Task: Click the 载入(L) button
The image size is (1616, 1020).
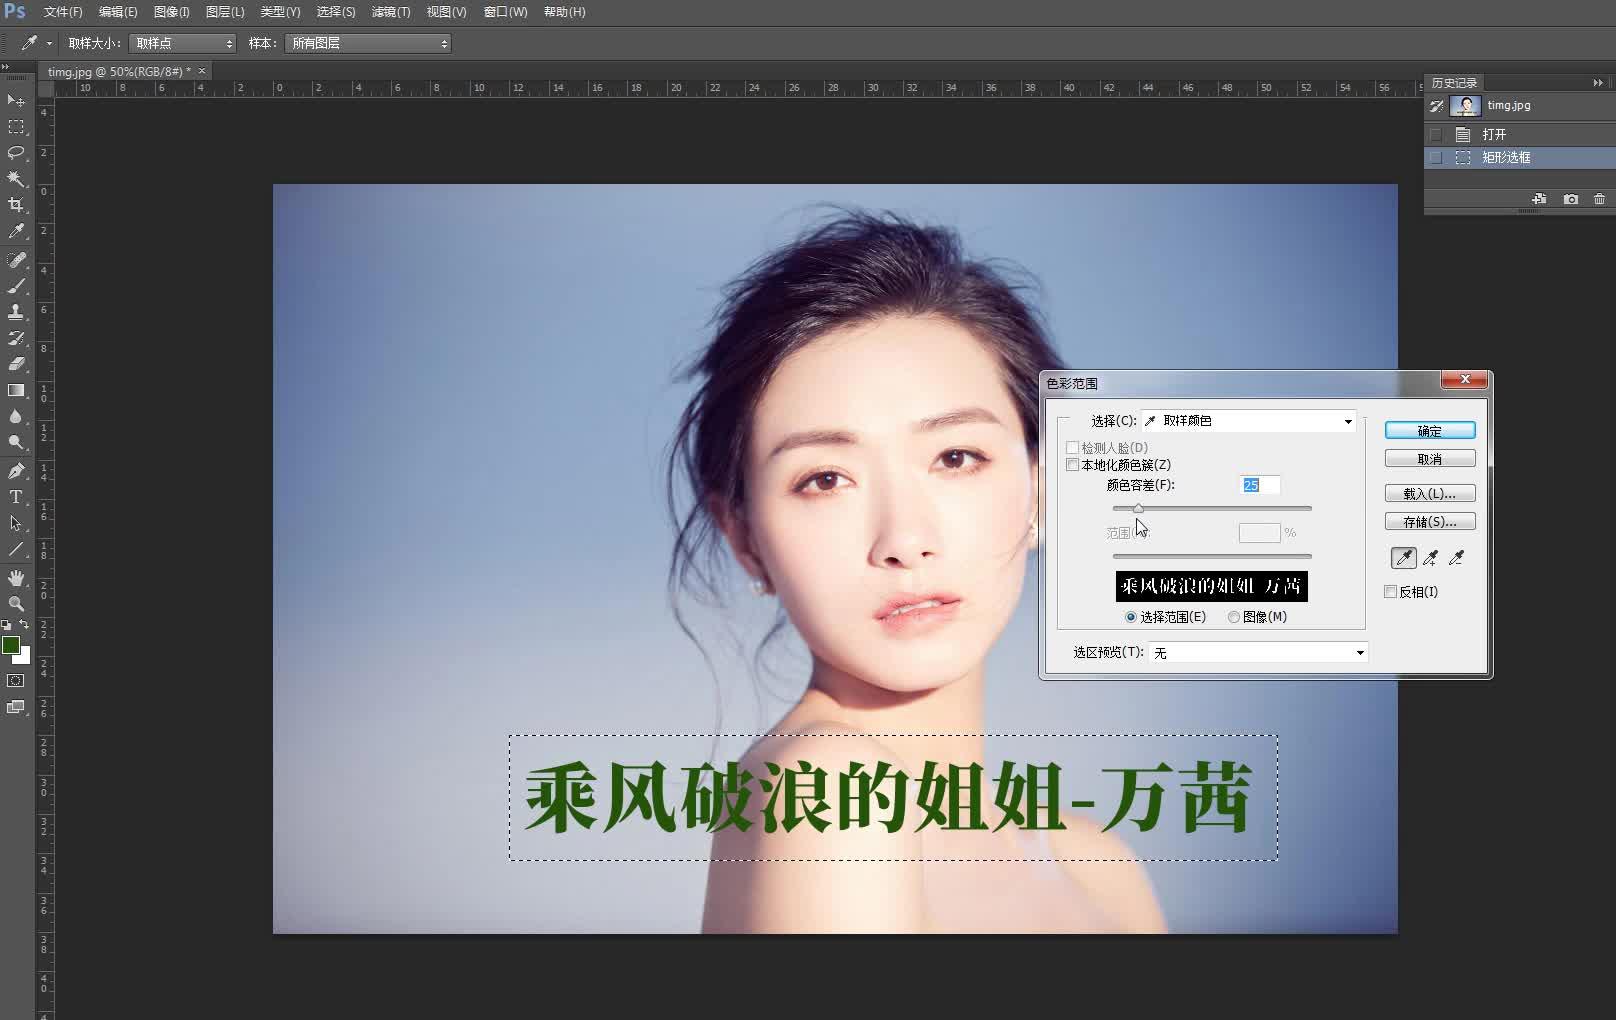Action: (1429, 492)
